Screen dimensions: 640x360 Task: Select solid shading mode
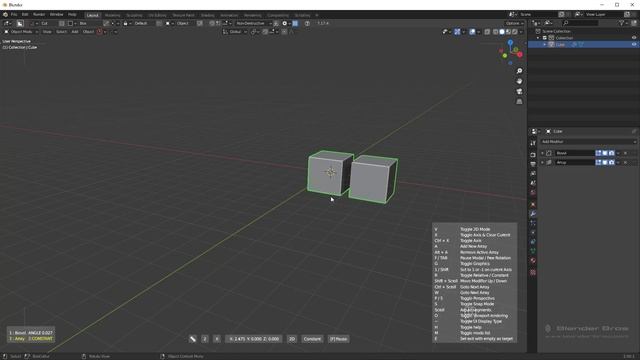[502, 32]
